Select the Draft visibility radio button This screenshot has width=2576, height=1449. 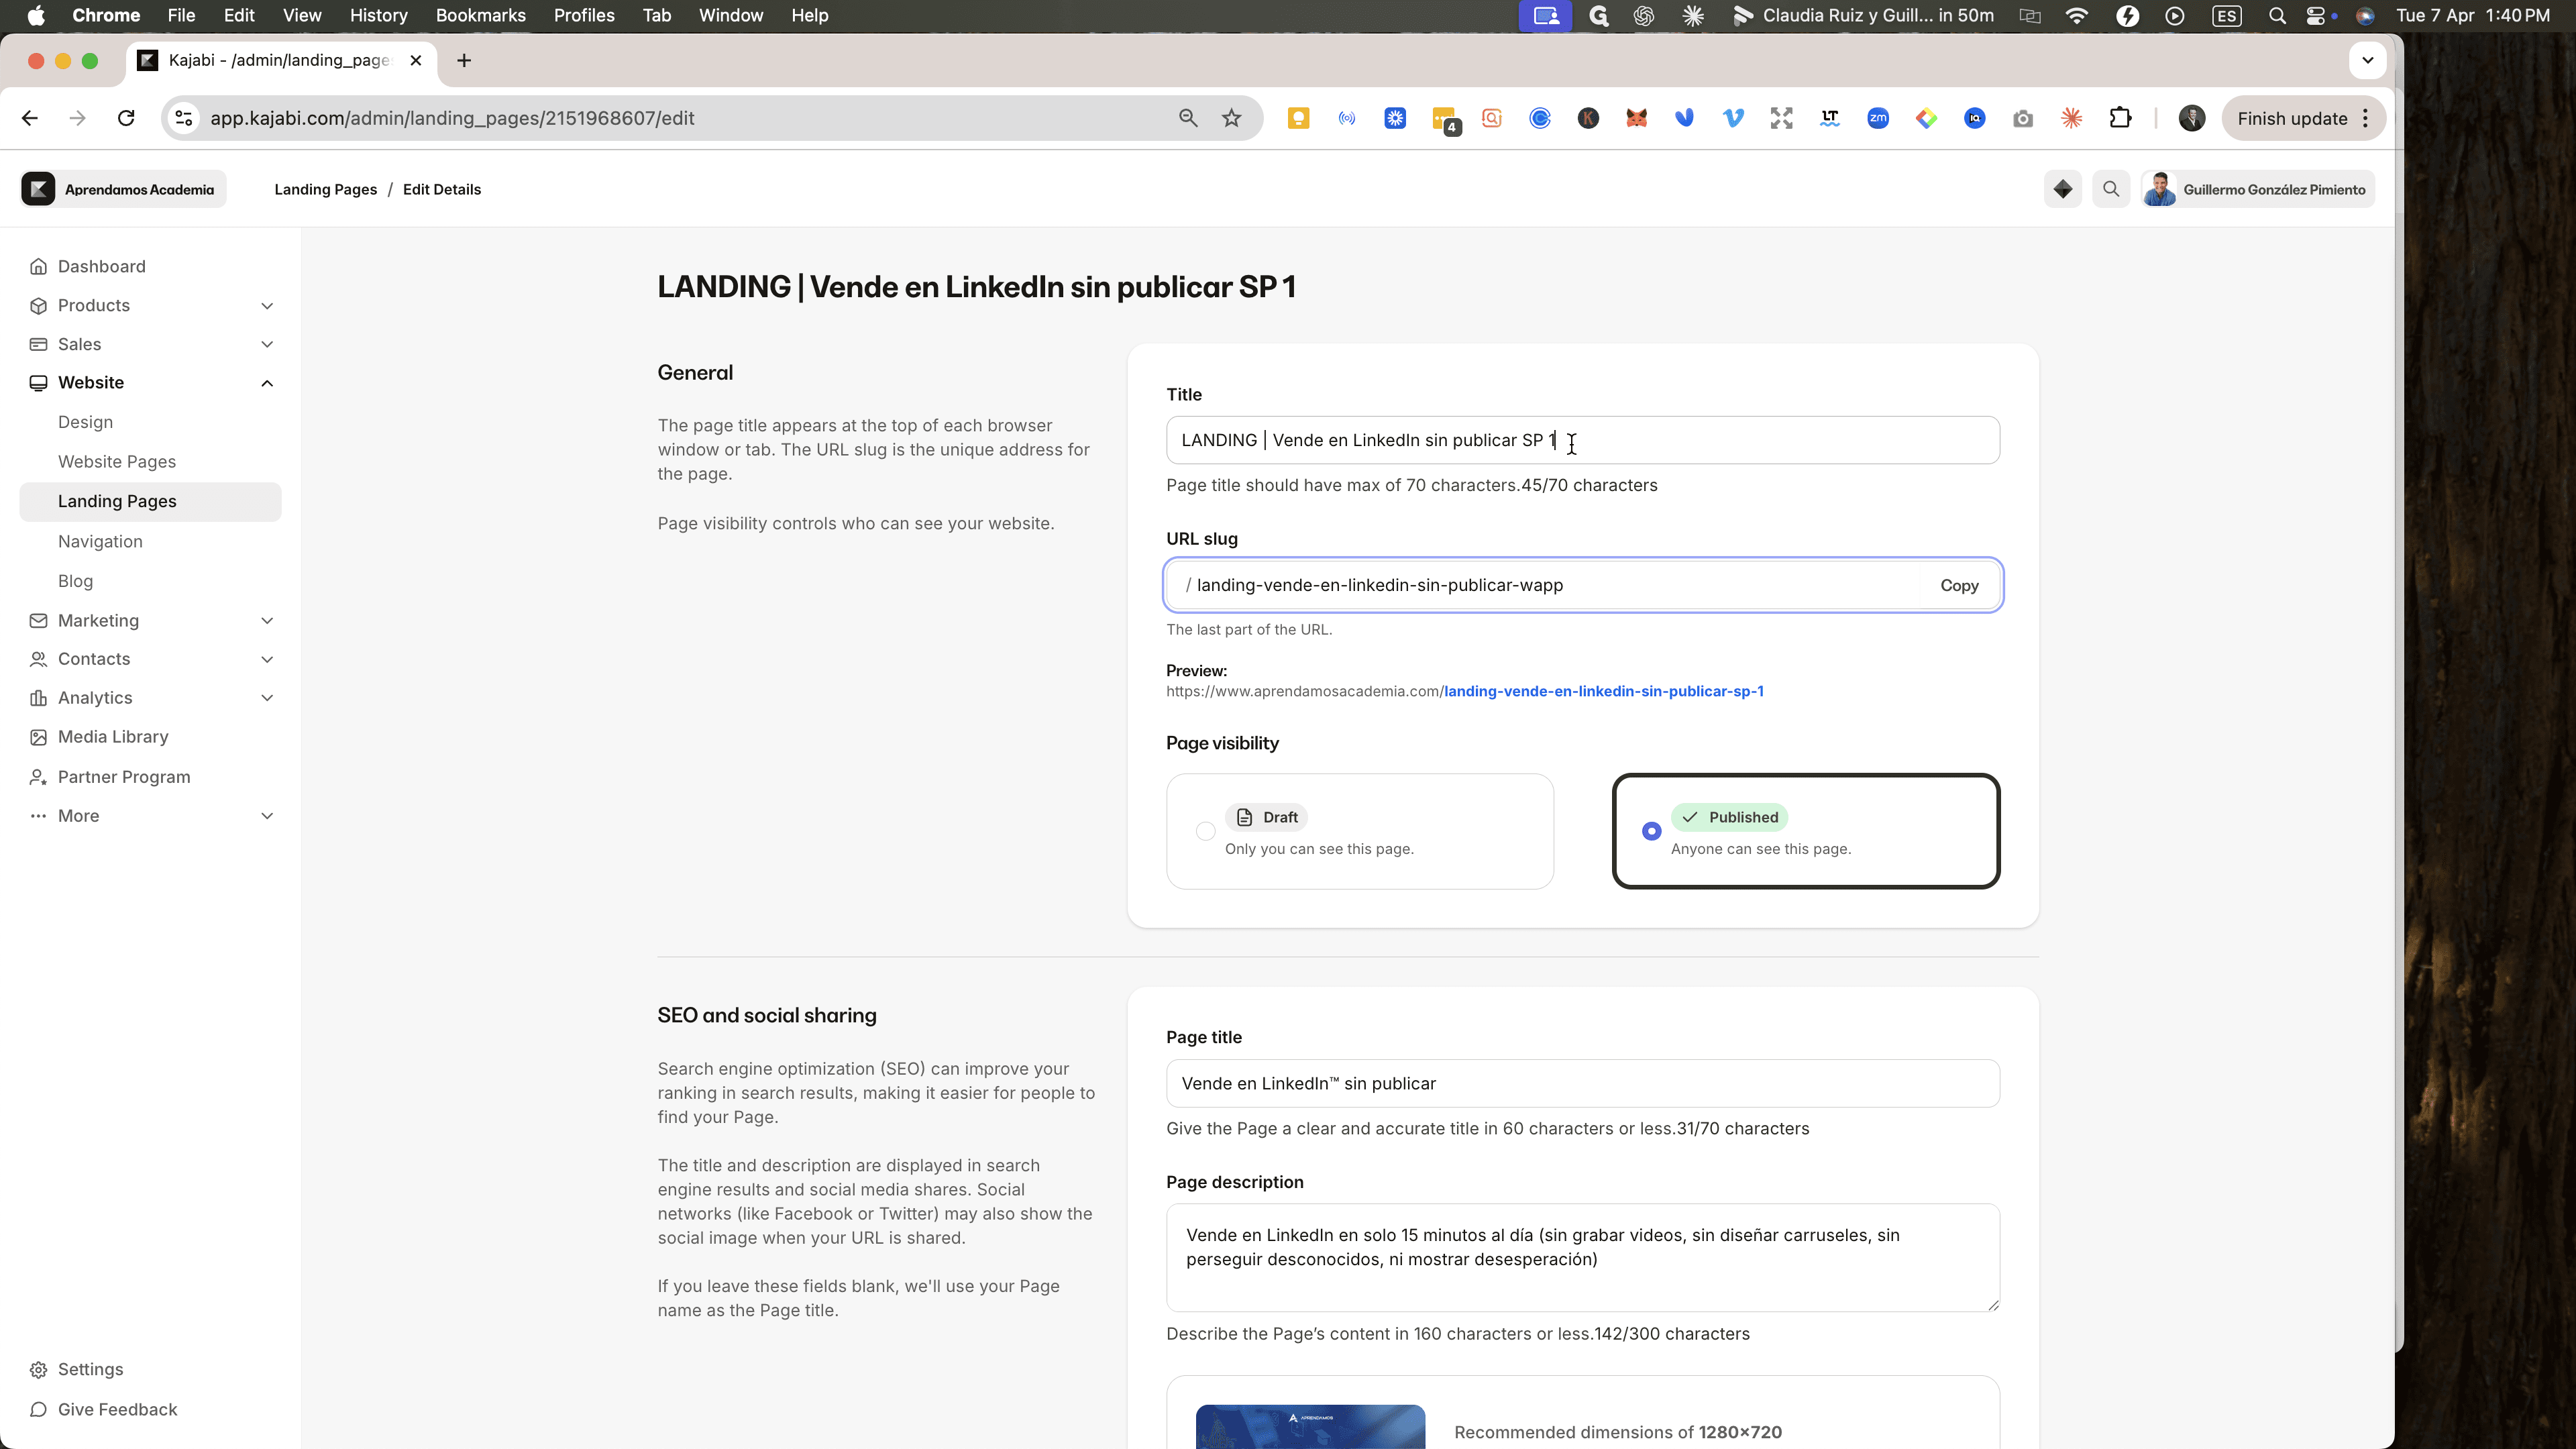(x=1205, y=831)
